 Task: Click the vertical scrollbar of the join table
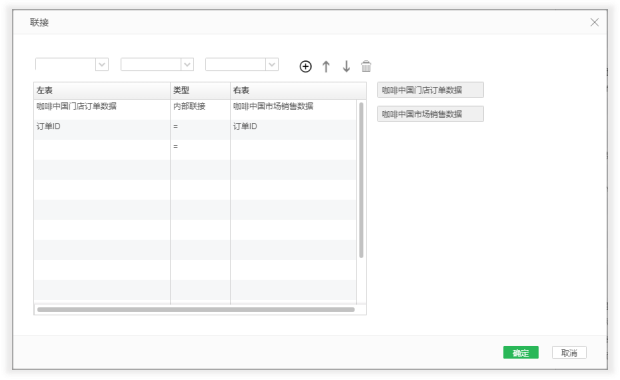coord(361,180)
